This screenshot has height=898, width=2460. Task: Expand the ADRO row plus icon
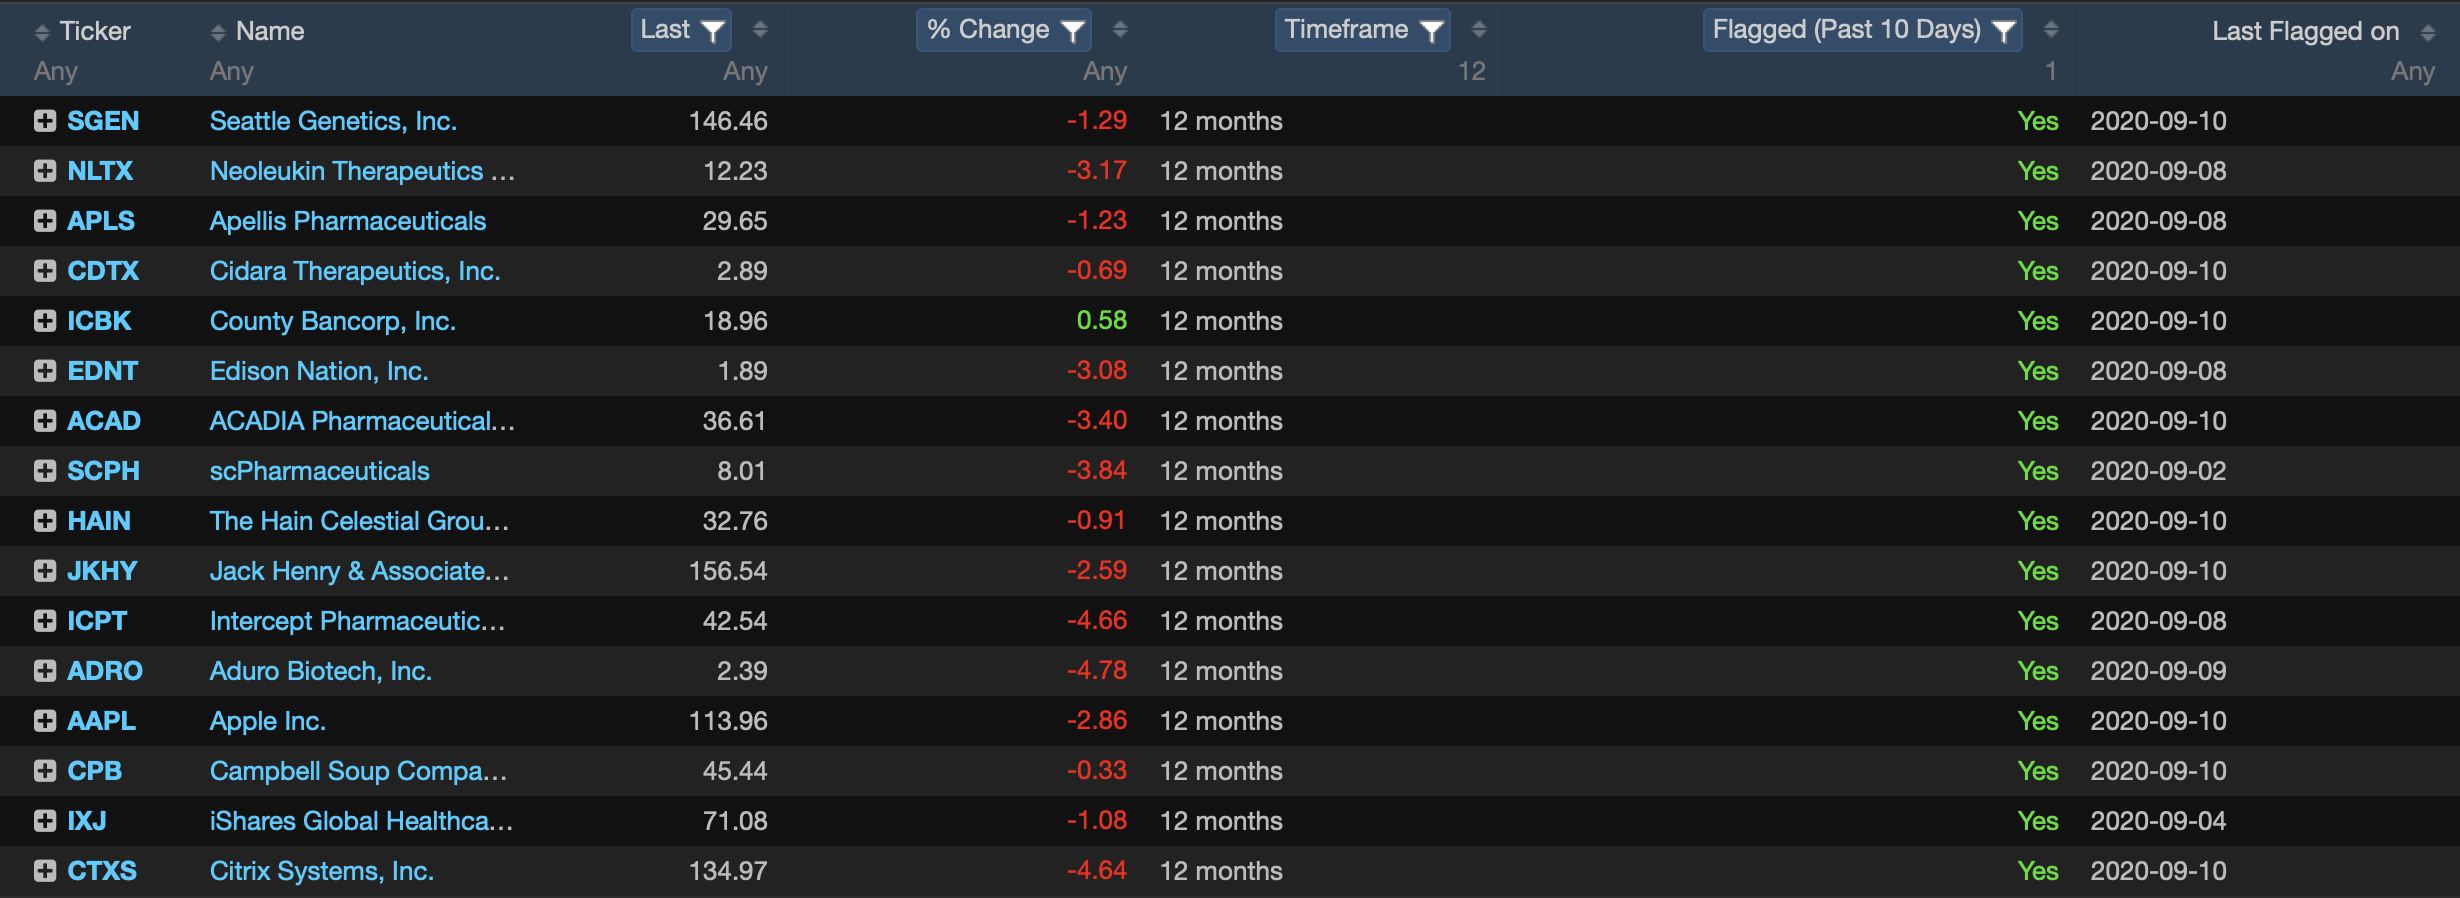coord(44,671)
